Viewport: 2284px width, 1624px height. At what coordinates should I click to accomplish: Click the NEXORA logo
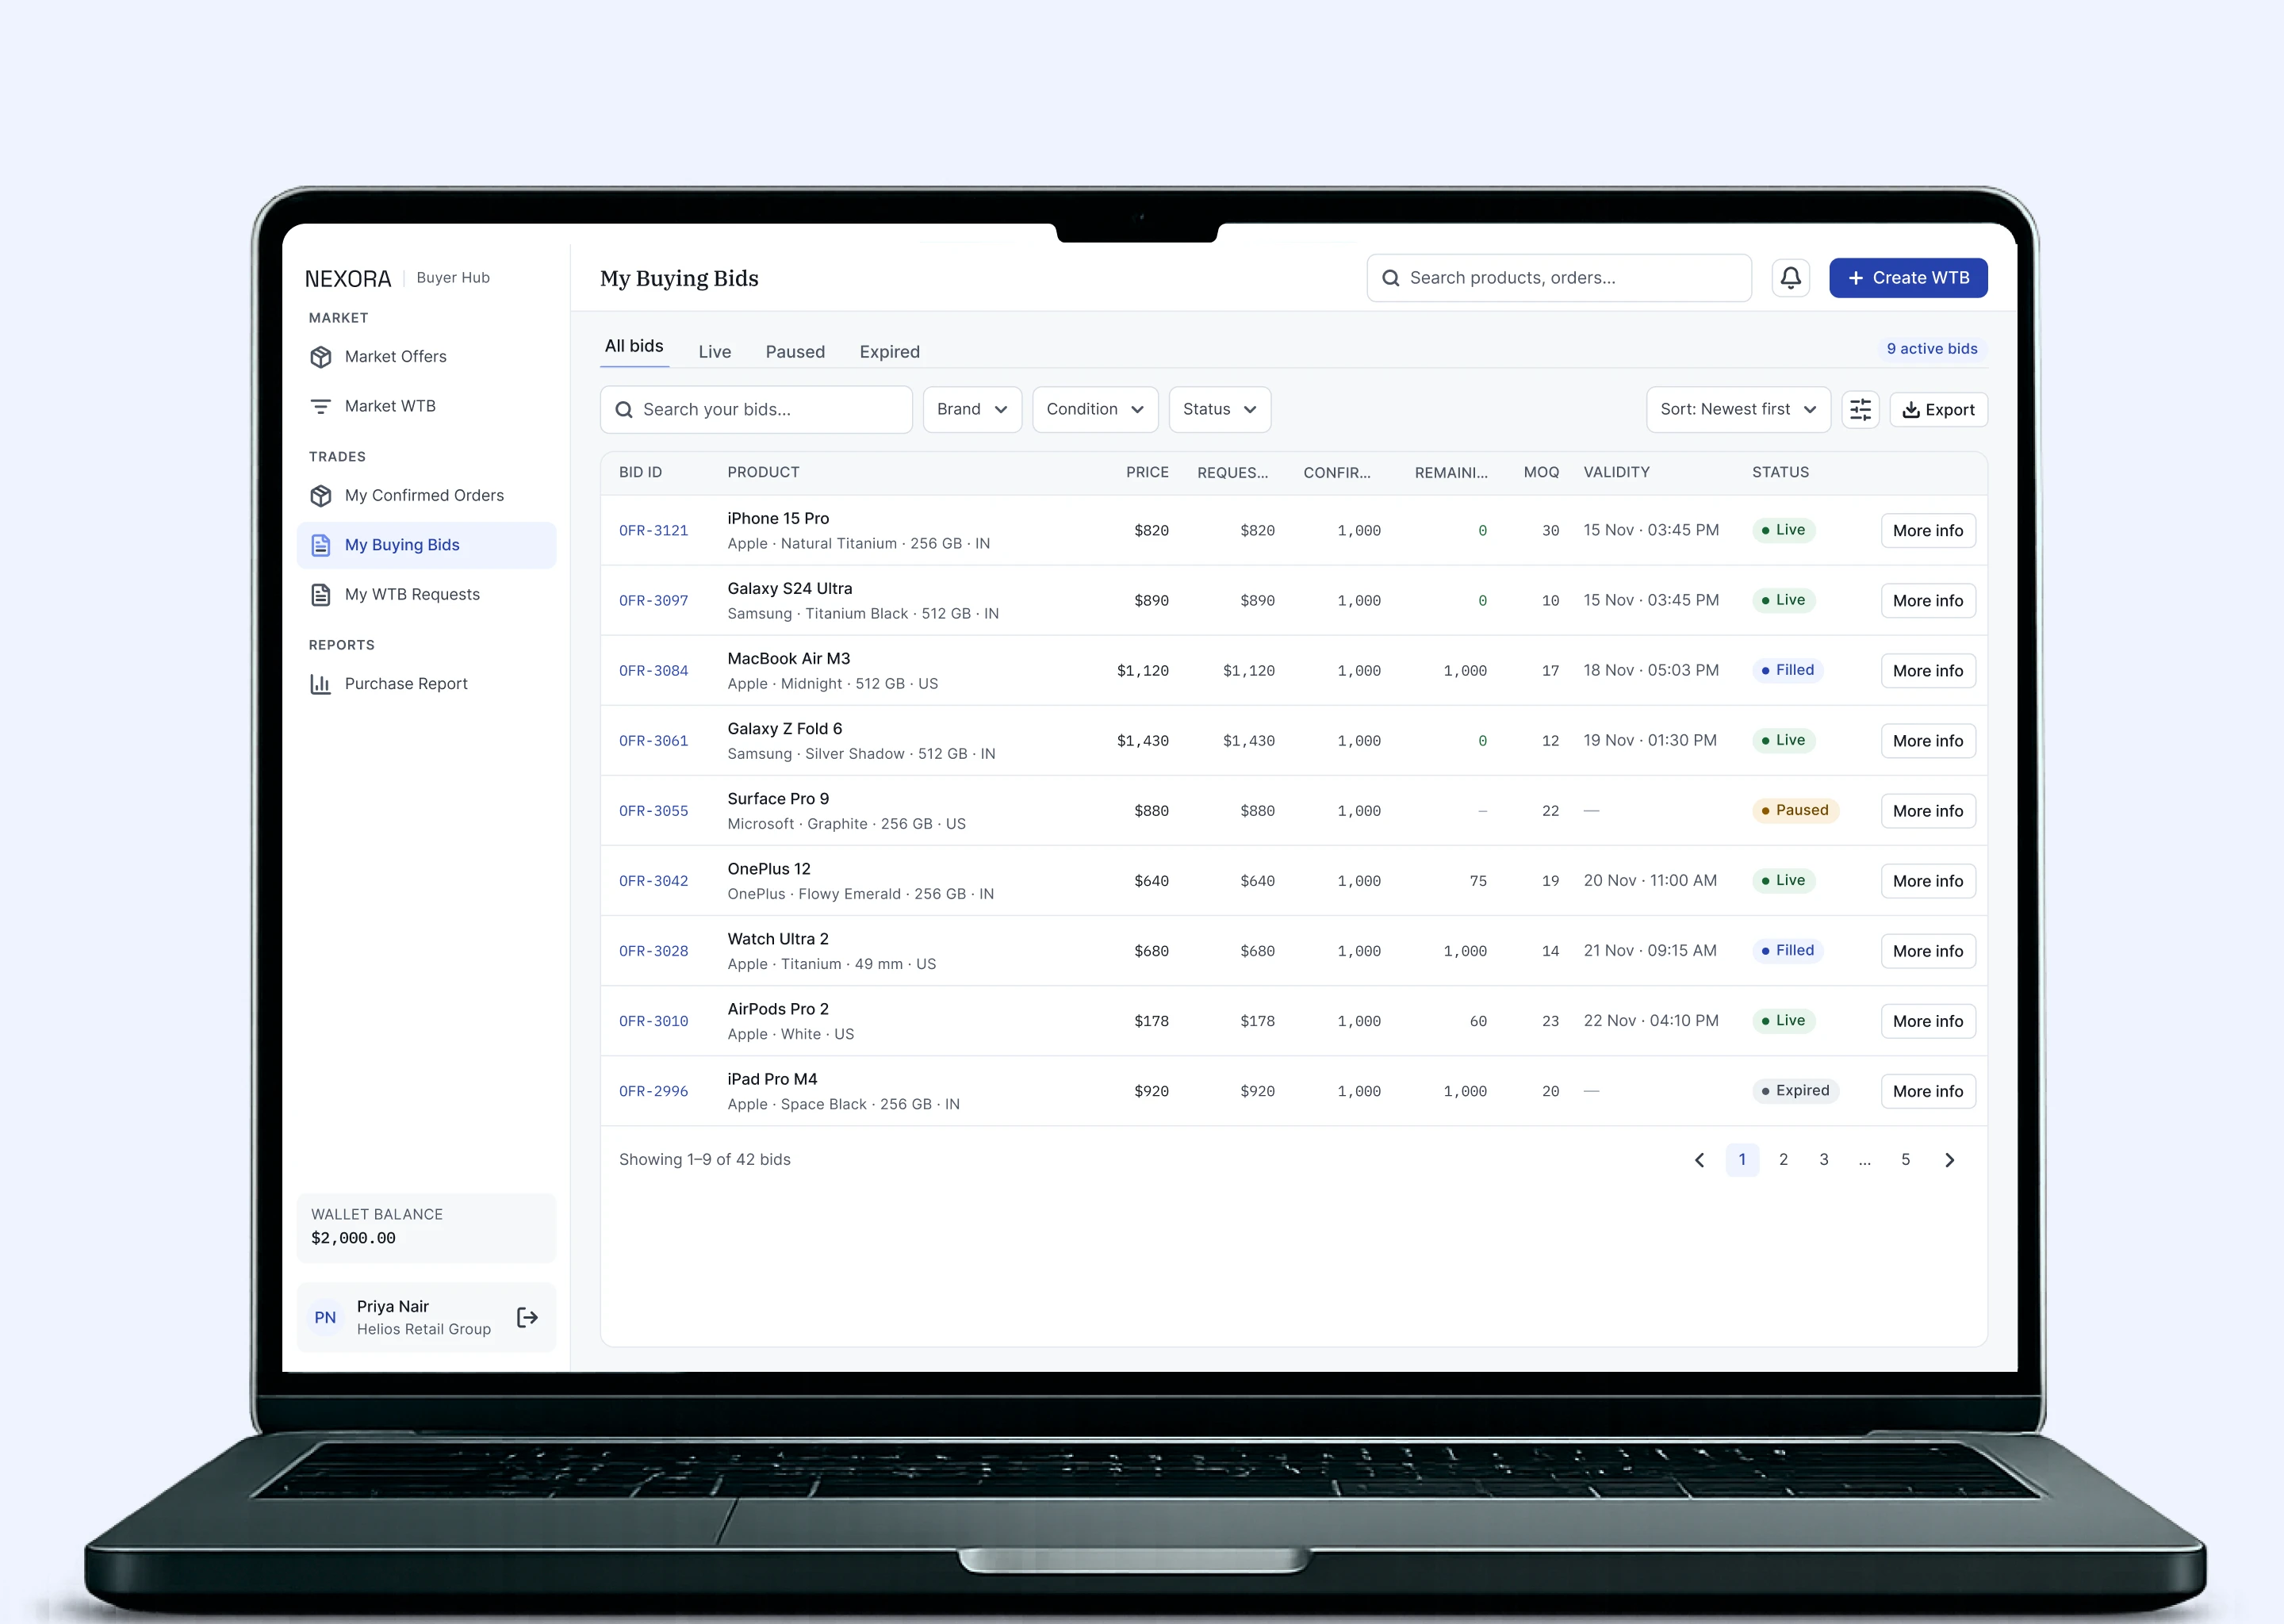[x=348, y=278]
